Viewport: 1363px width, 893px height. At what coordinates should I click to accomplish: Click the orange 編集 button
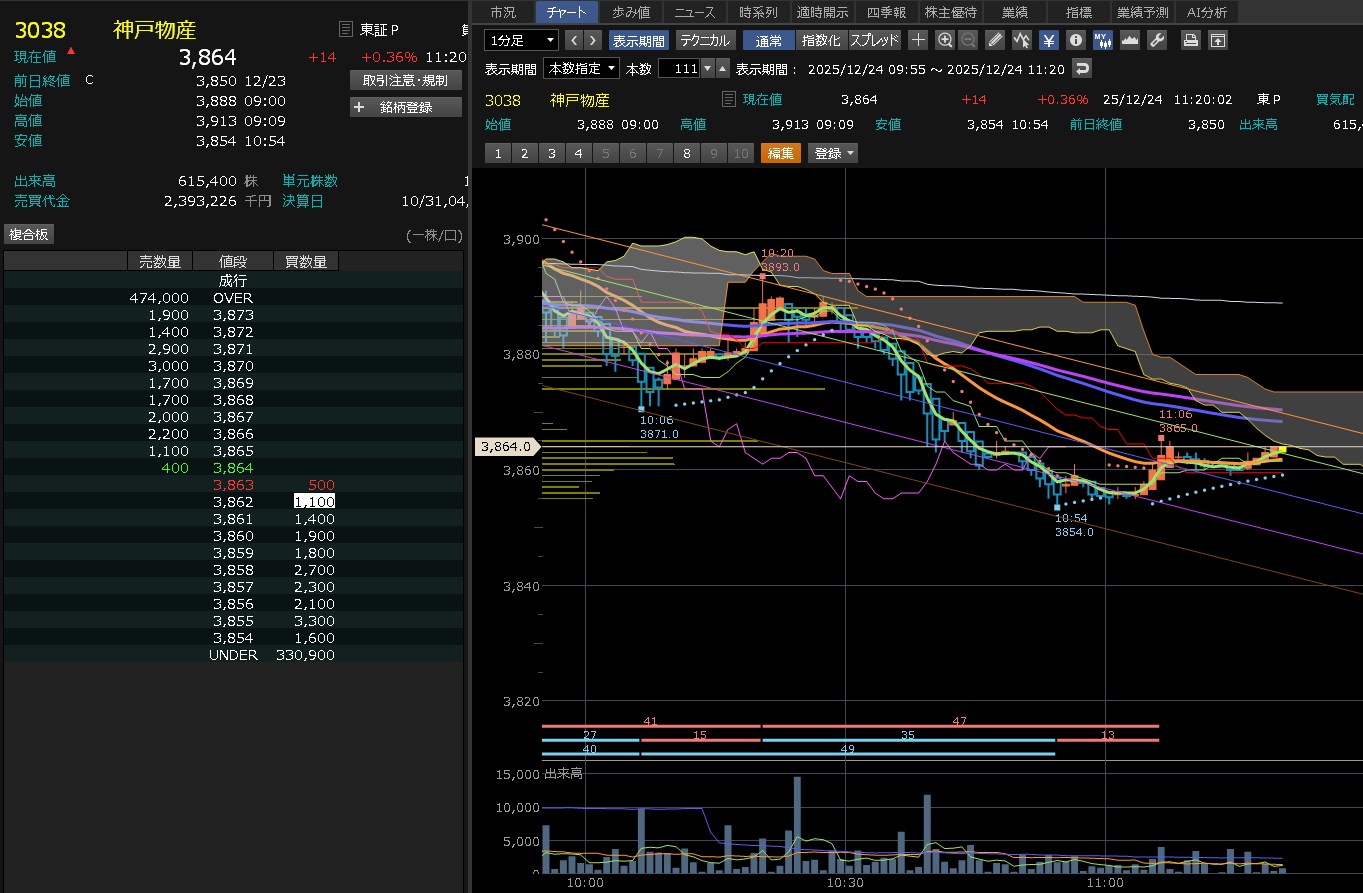(780, 153)
